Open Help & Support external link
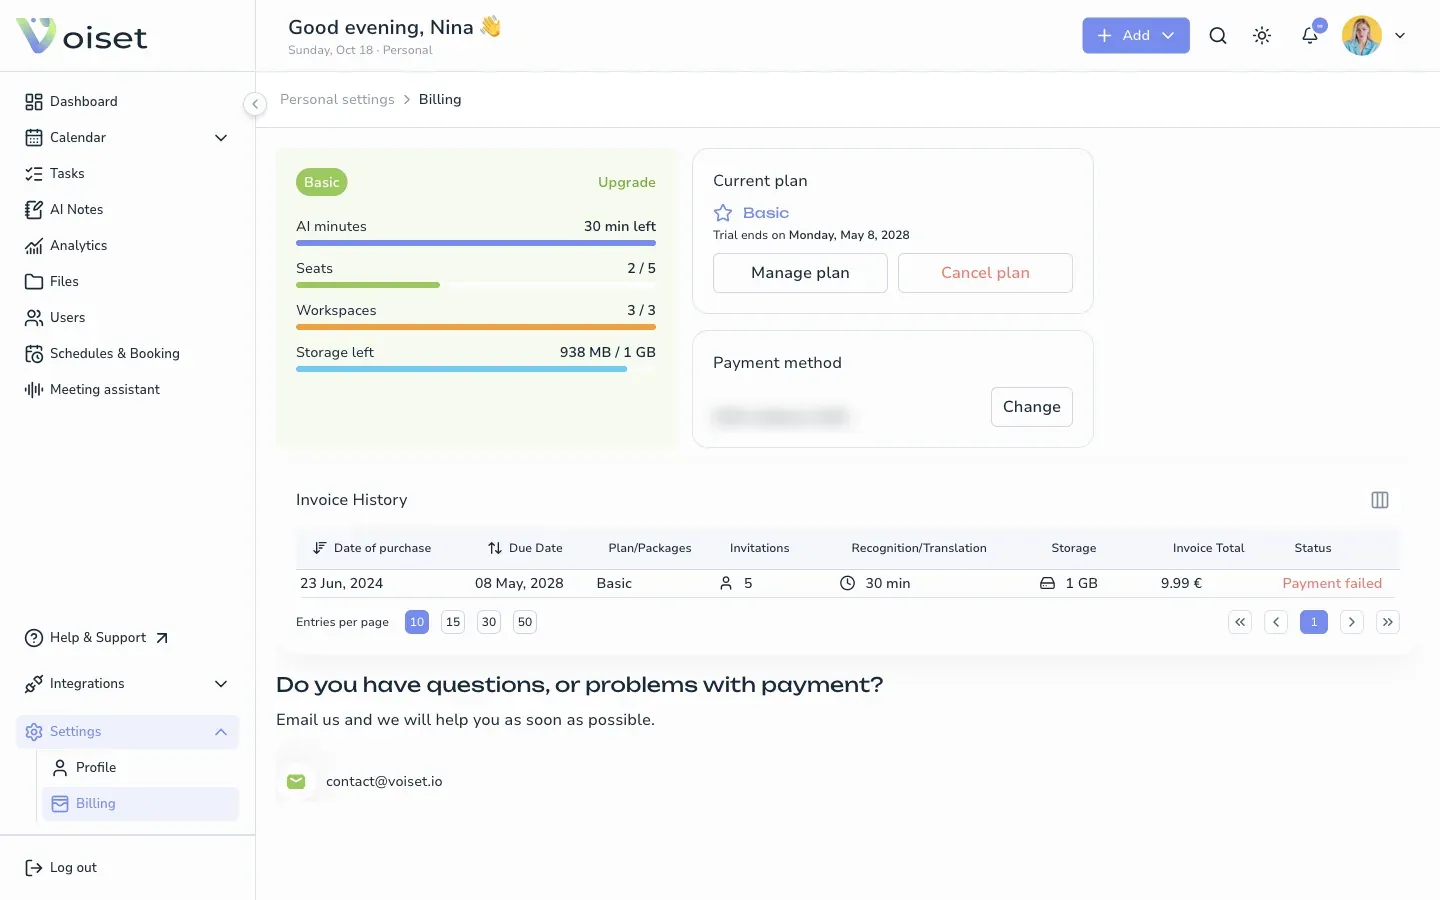The image size is (1440, 900). coord(96,638)
